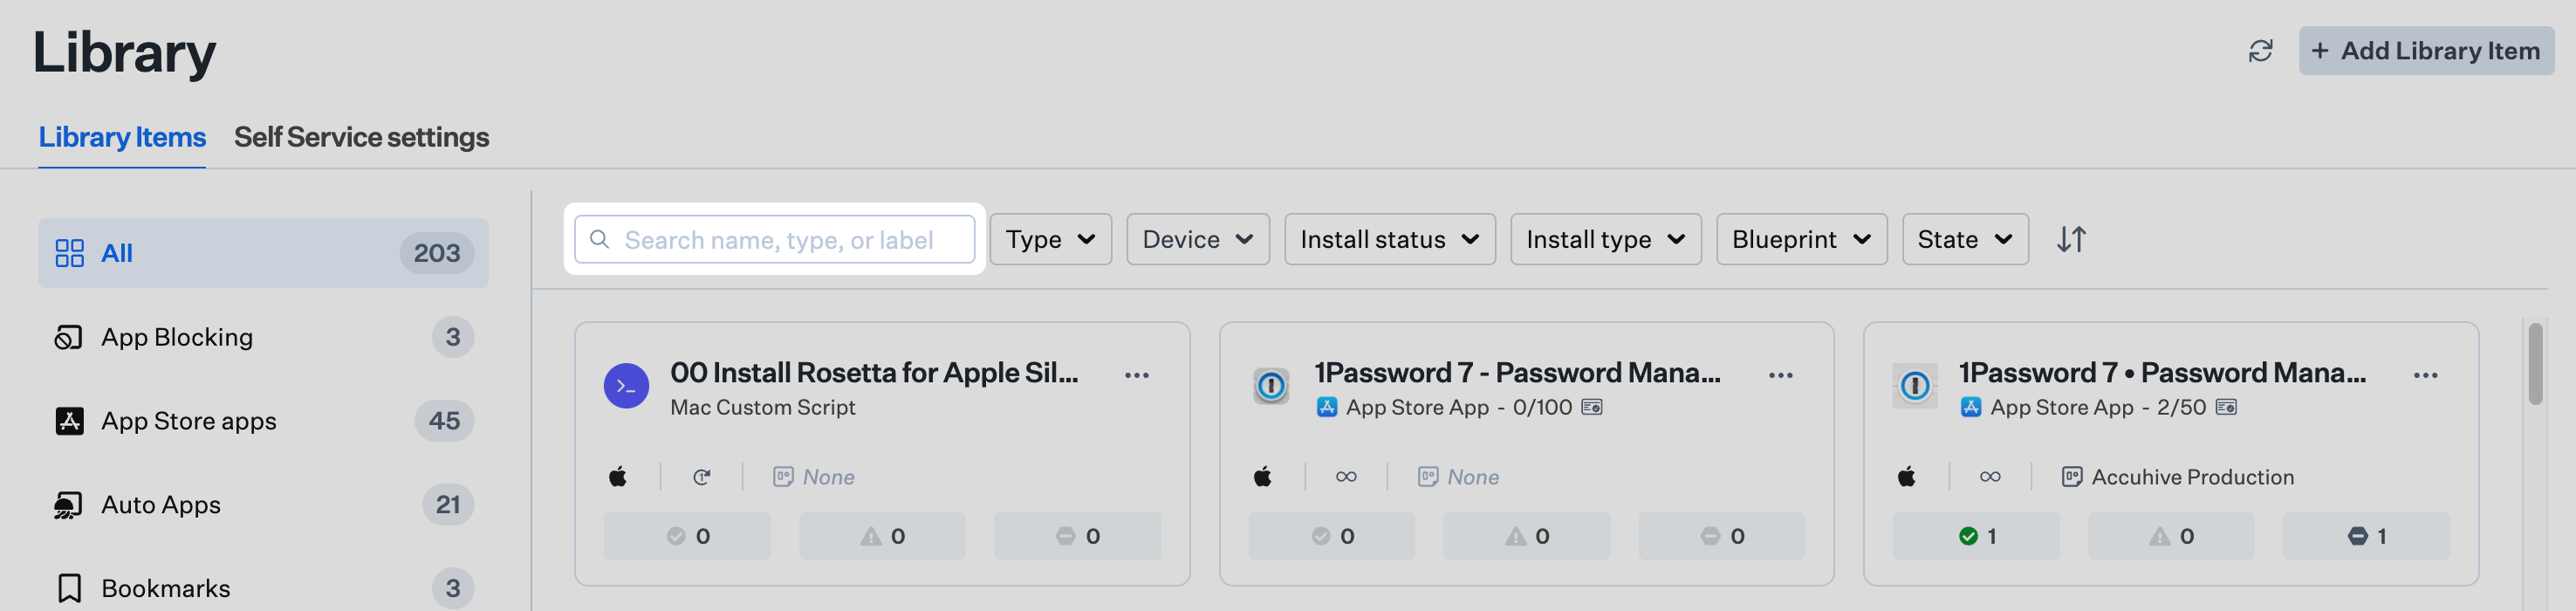Click the library list vertical scrollbar

coord(2535,364)
